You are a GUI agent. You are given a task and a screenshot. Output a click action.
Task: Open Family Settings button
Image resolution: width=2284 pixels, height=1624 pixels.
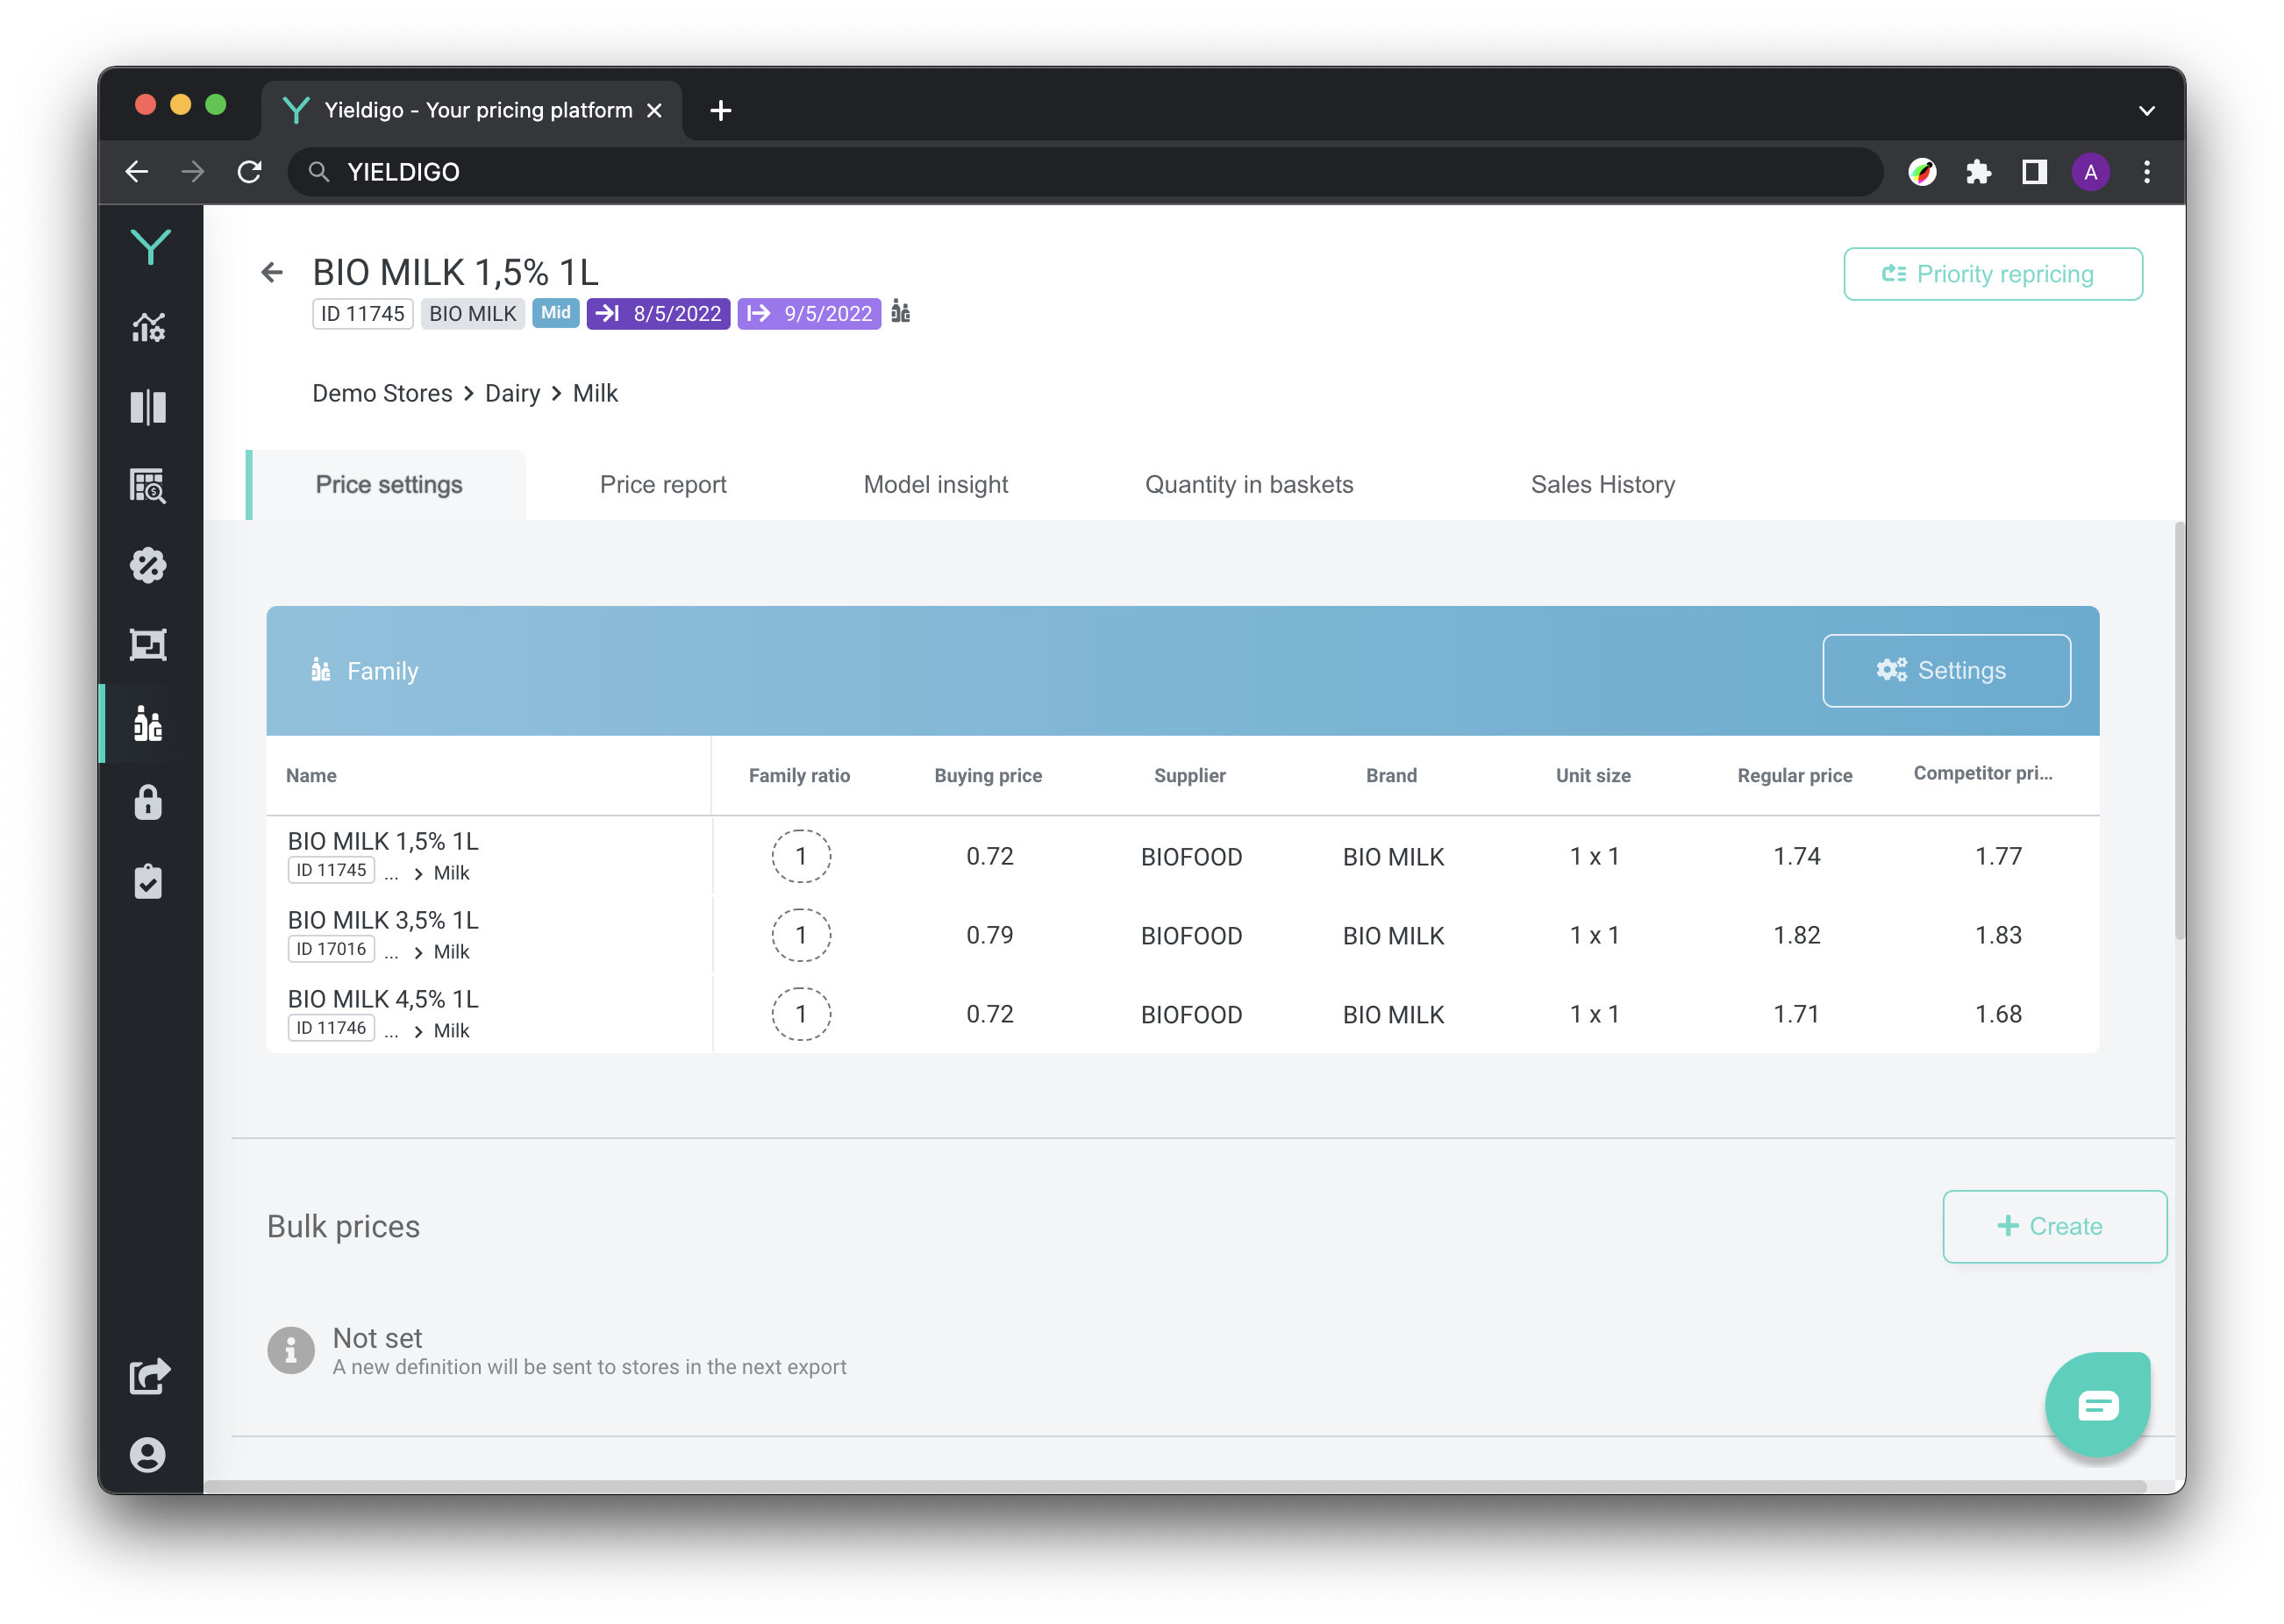(1946, 670)
